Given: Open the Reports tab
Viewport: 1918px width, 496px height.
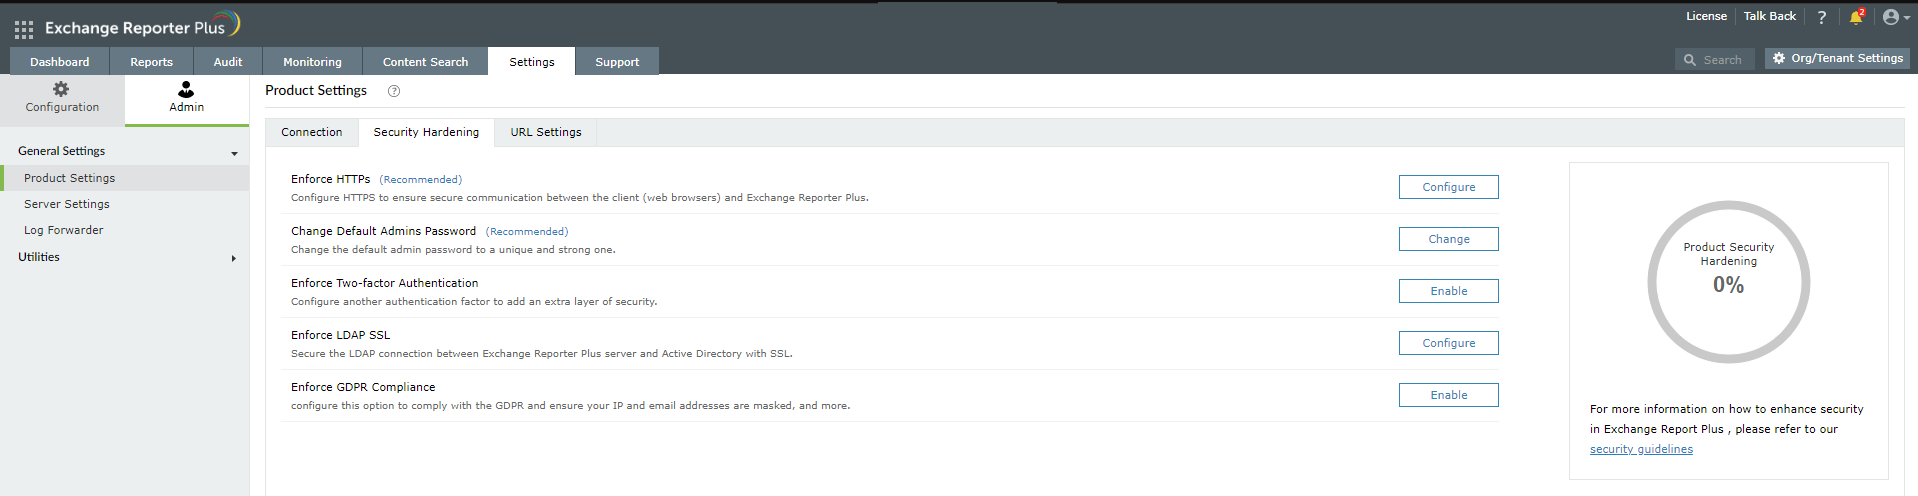Looking at the screenshot, I should tap(151, 61).
